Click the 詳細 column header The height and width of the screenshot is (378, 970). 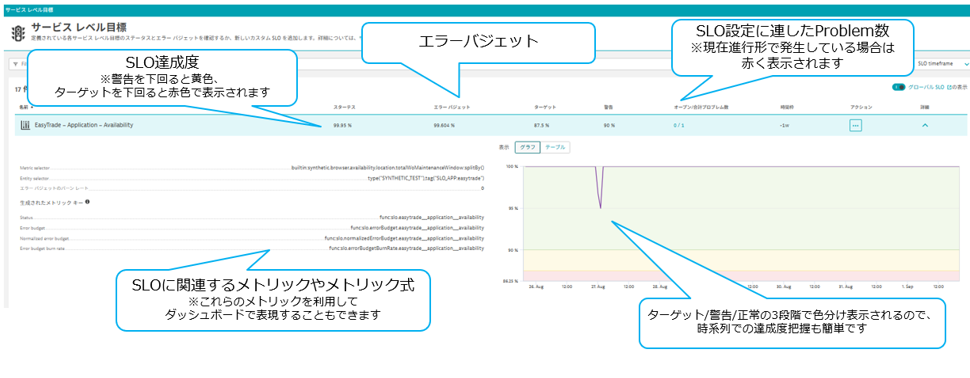click(925, 107)
